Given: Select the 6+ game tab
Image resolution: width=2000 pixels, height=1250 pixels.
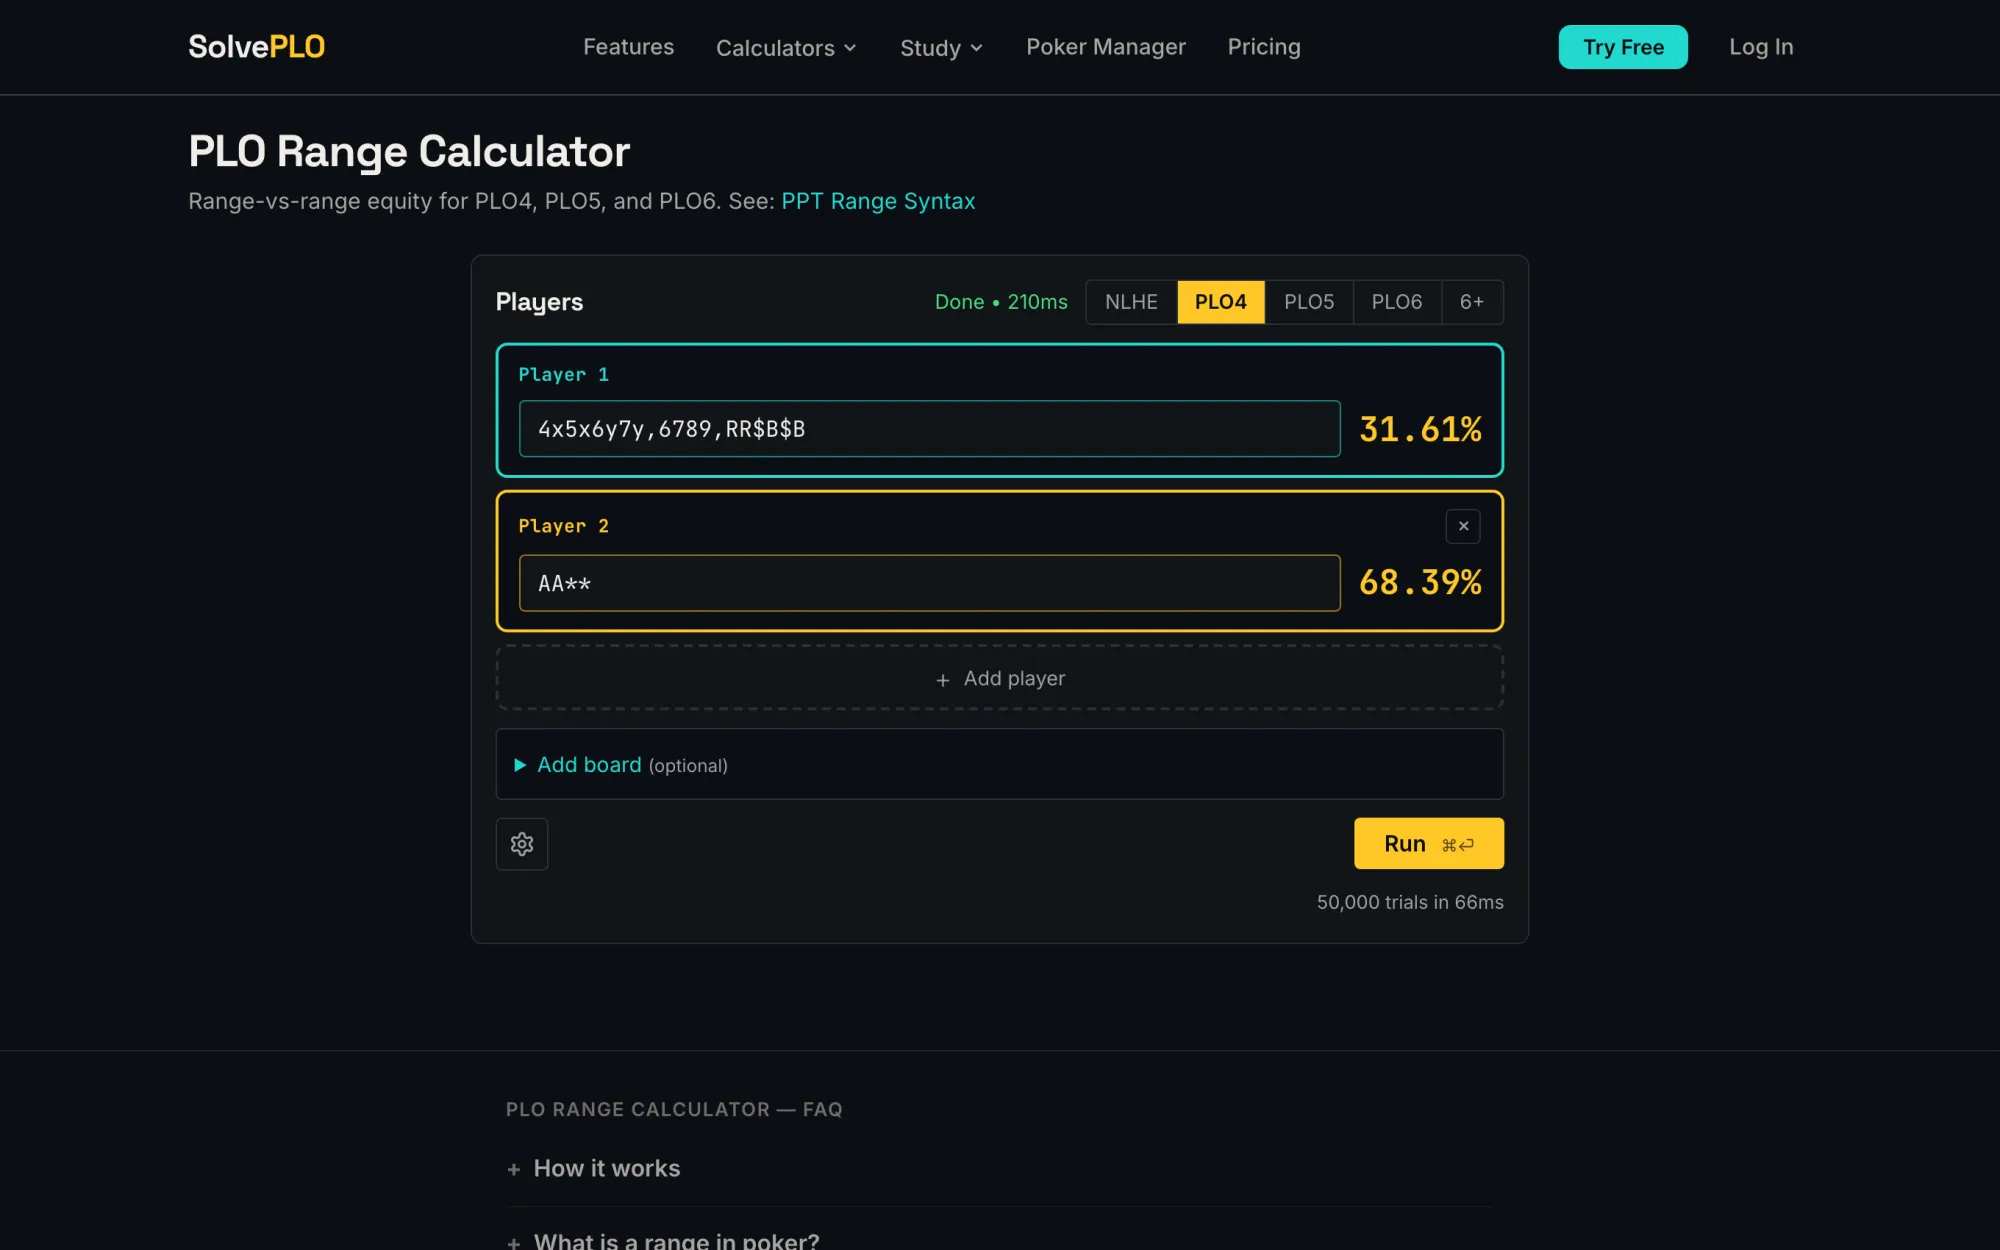Looking at the screenshot, I should click(1472, 302).
